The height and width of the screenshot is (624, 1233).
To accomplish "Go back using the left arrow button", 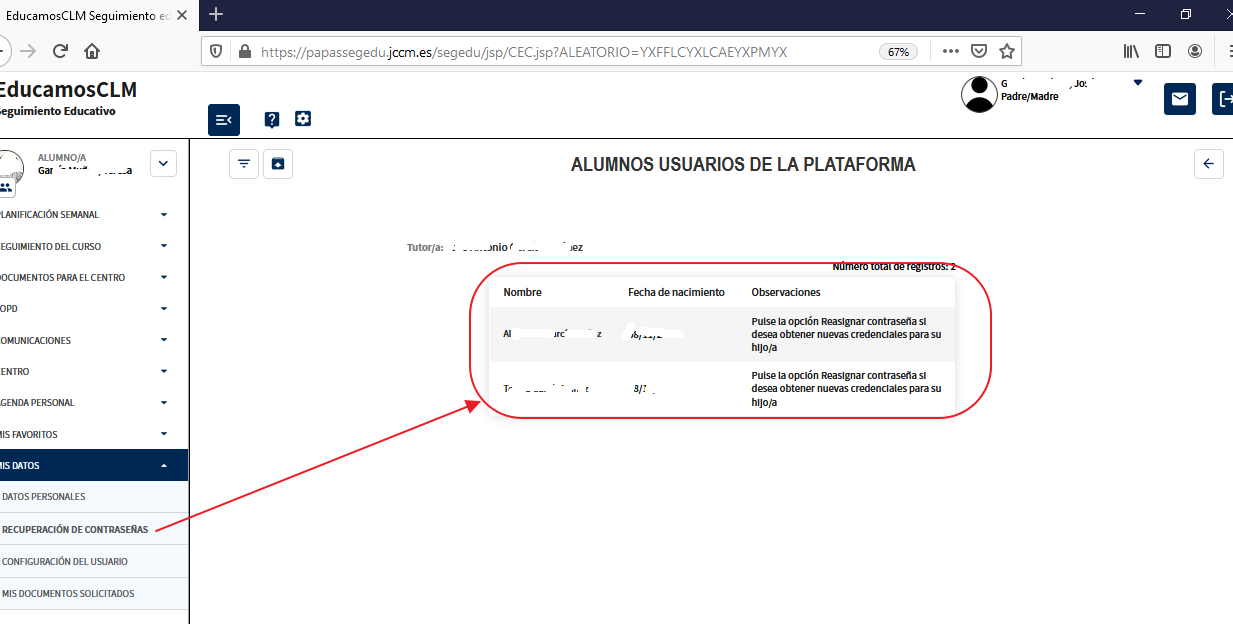I will 1209,164.
